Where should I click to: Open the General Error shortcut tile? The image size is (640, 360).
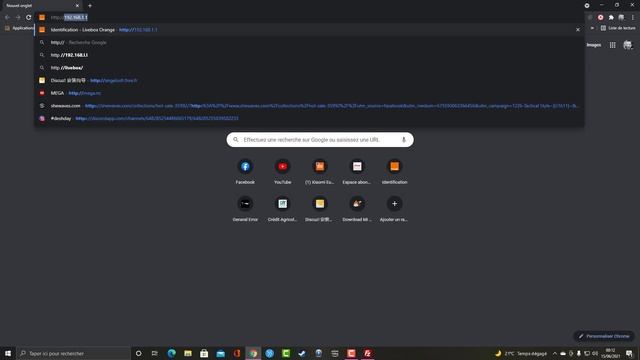click(x=245, y=209)
